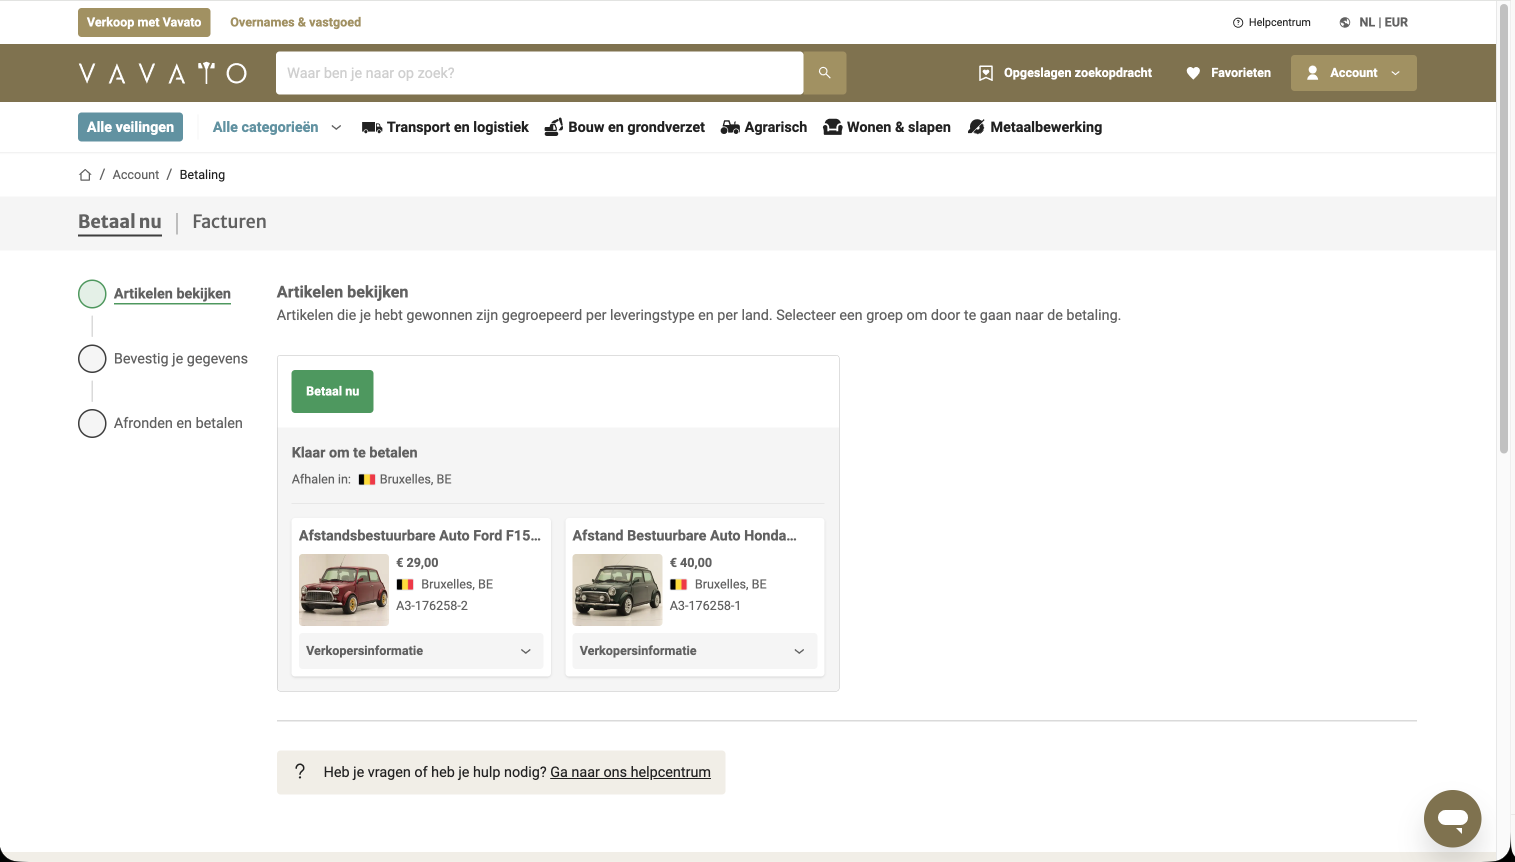Screen dimensions: 1515x862
Task: Select the Artikelen bekijken step circle
Action: point(92,294)
